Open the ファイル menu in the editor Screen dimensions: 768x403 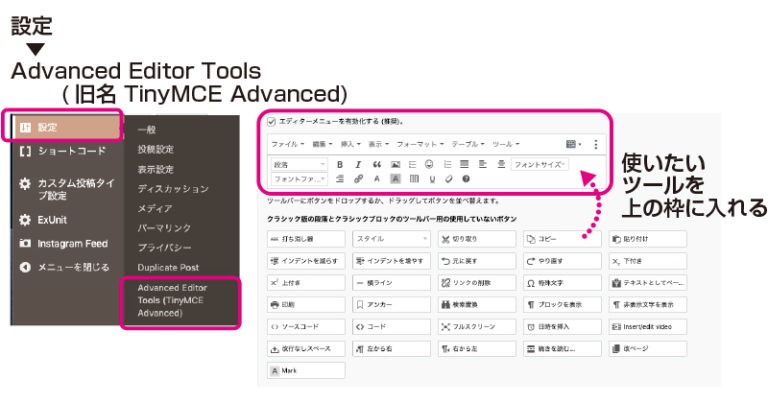point(288,144)
